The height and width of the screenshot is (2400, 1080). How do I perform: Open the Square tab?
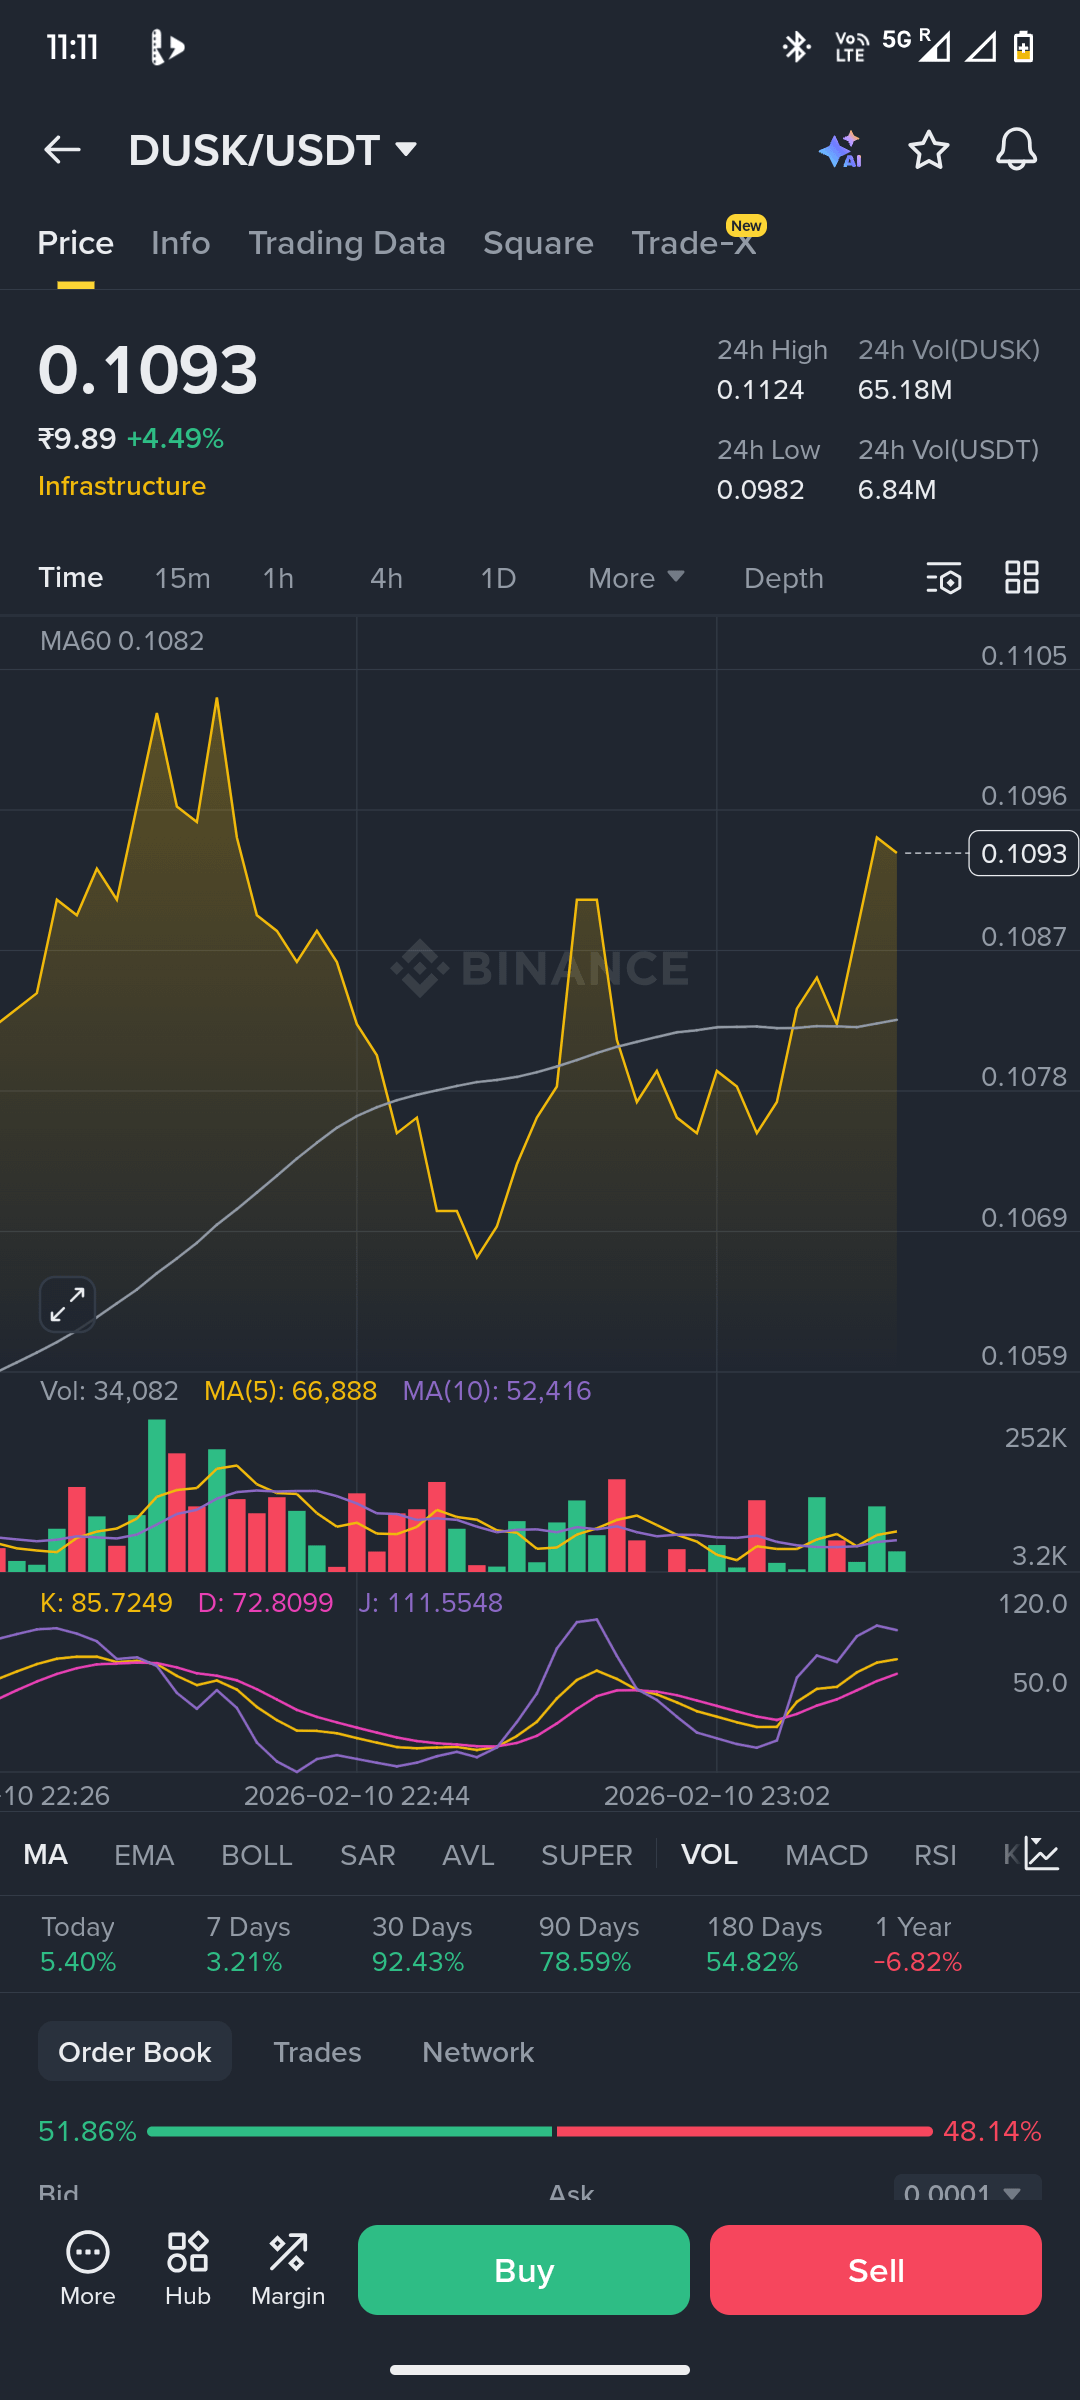click(538, 243)
